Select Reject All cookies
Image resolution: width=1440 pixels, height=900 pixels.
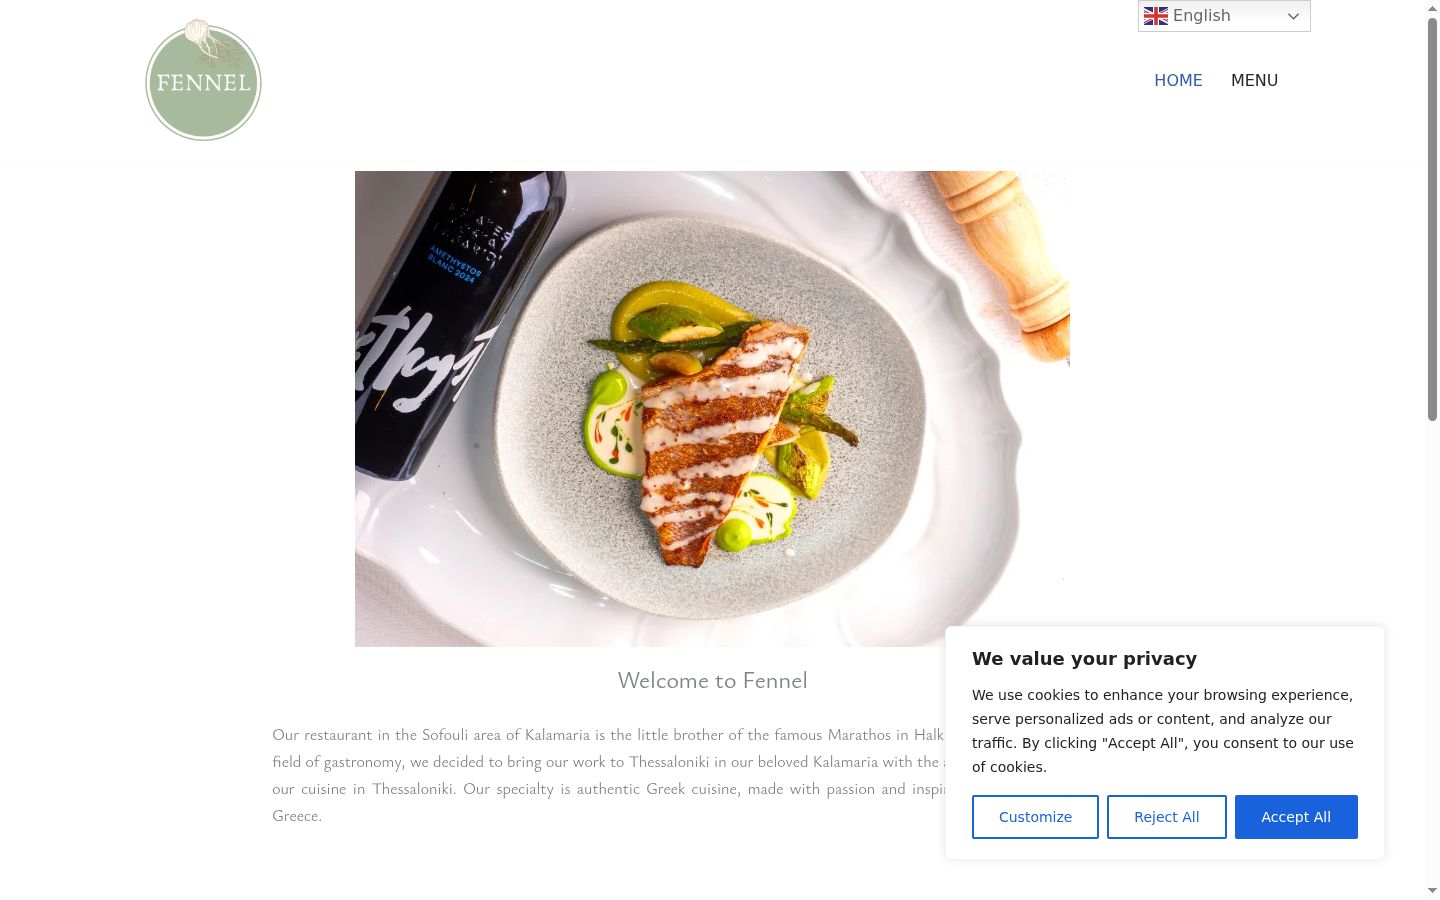[x=1166, y=817]
